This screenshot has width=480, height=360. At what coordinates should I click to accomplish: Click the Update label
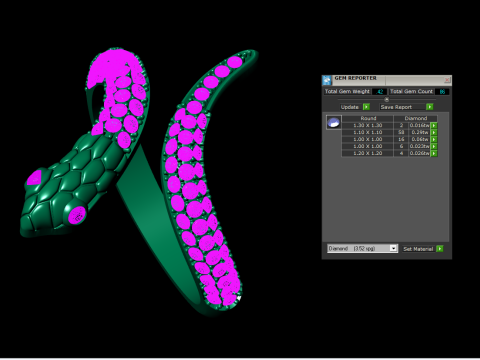(349, 107)
